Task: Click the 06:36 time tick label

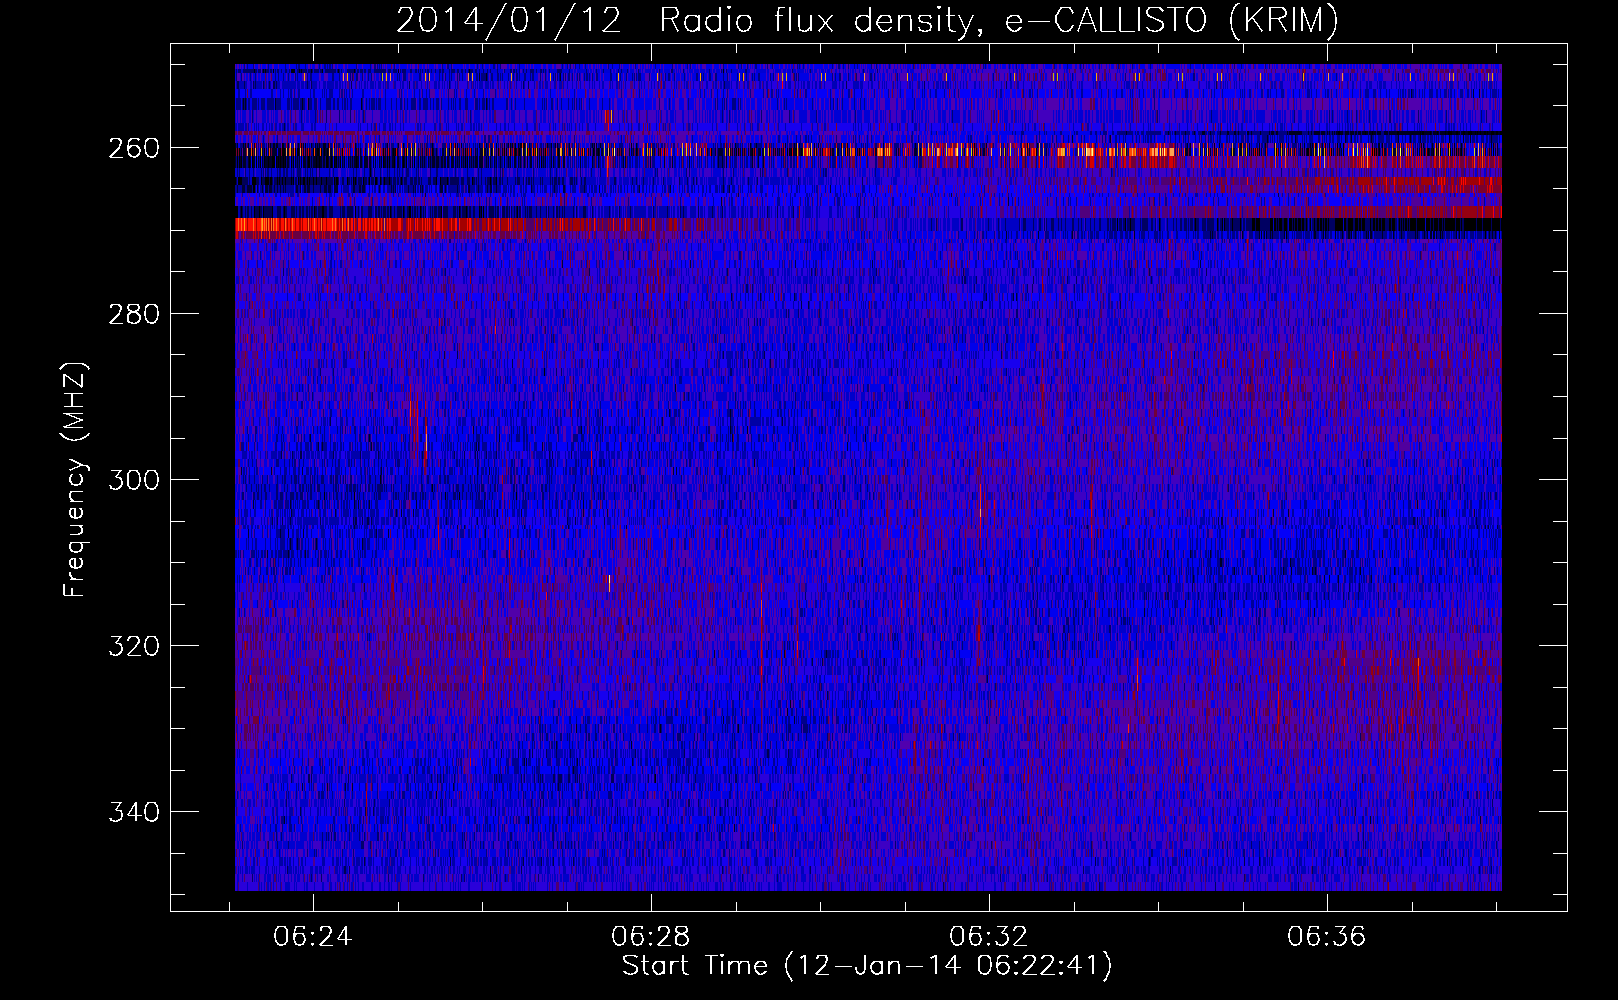Action: pos(1327,937)
